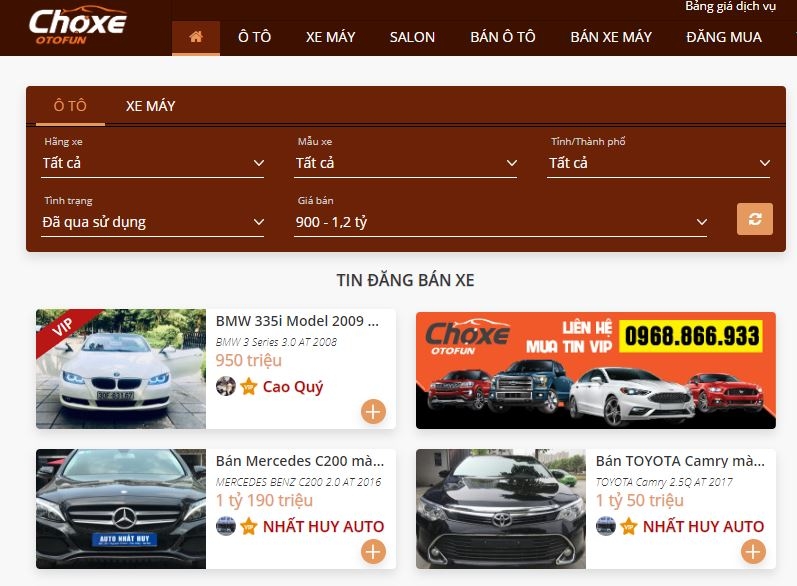Open BÁN Ô TÔ in the top navigation
This screenshot has height=586, width=797.
pyautogui.click(x=503, y=37)
